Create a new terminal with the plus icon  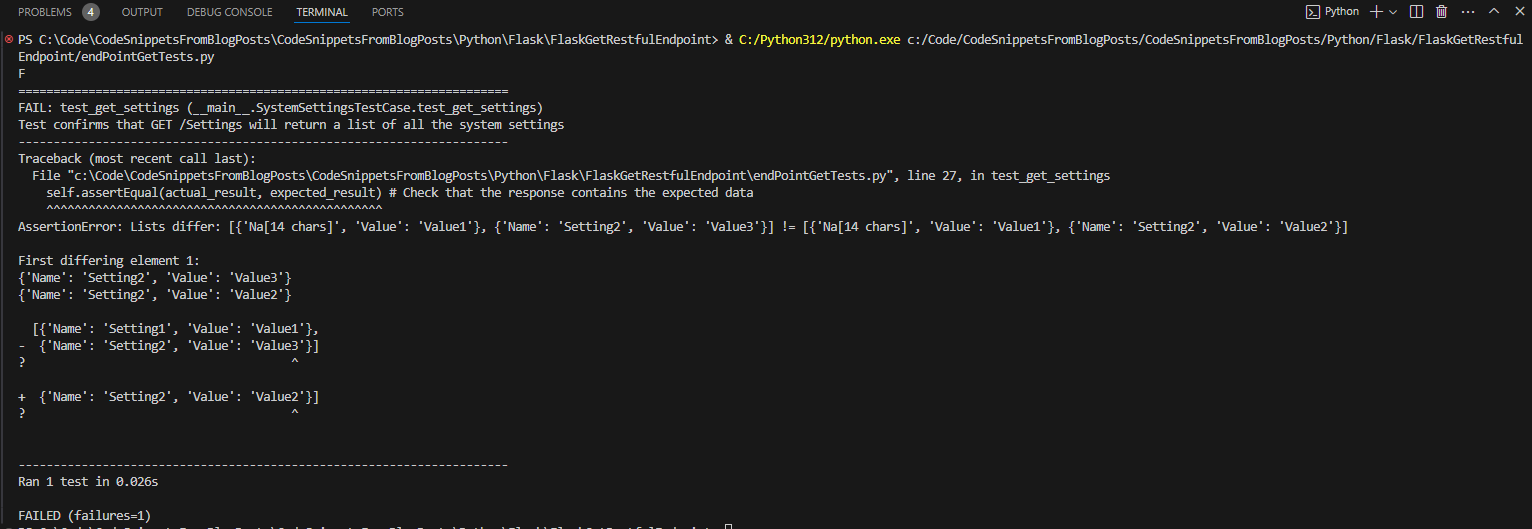click(1376, 12)
